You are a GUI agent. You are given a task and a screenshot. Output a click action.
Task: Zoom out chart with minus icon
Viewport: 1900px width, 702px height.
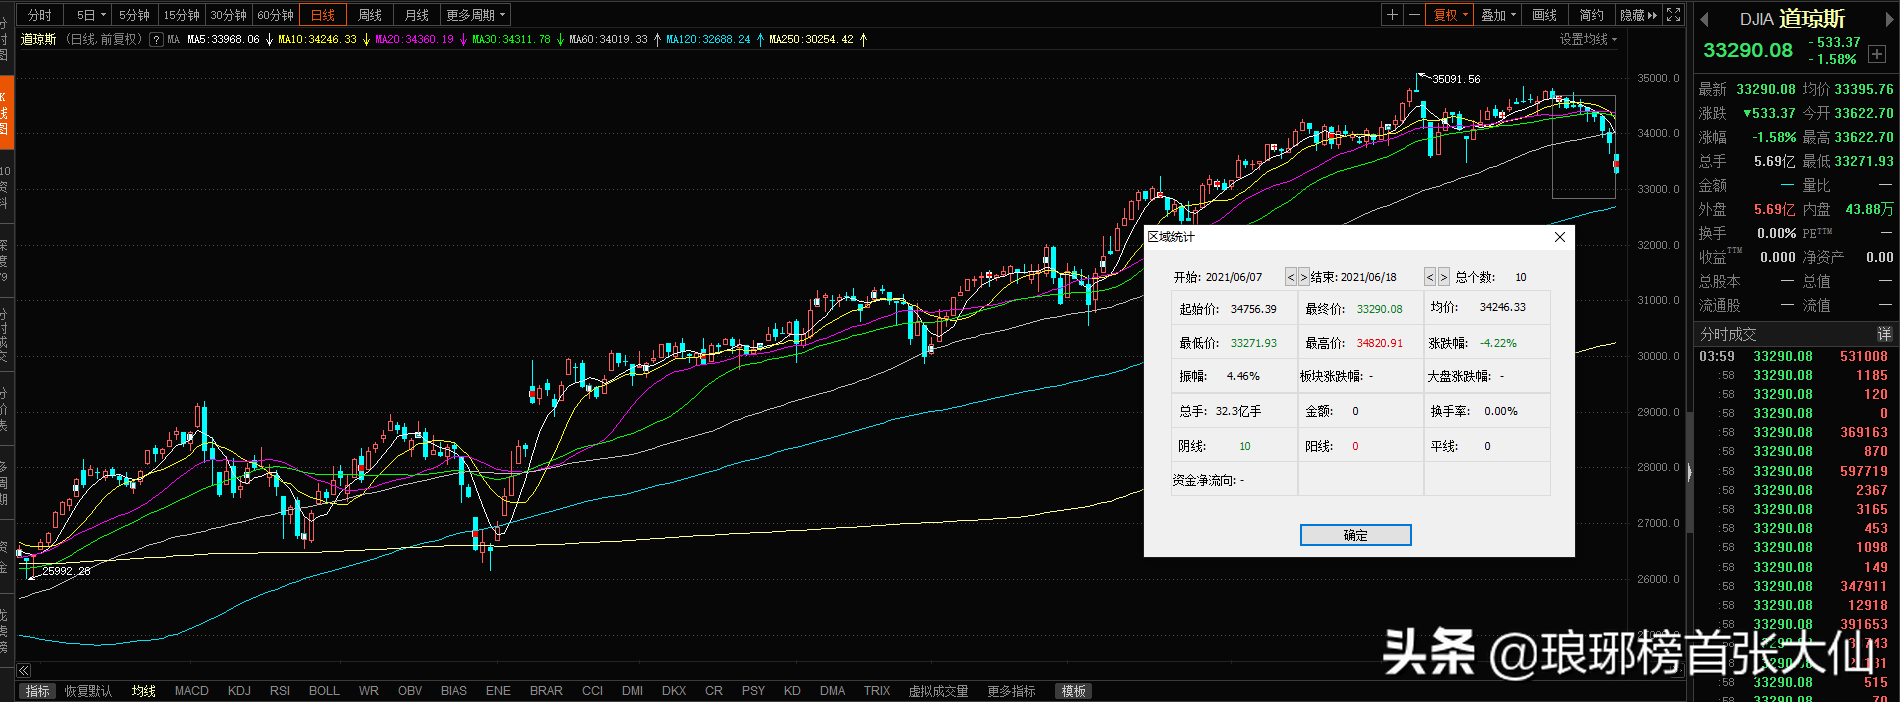tap(1414, 15)
